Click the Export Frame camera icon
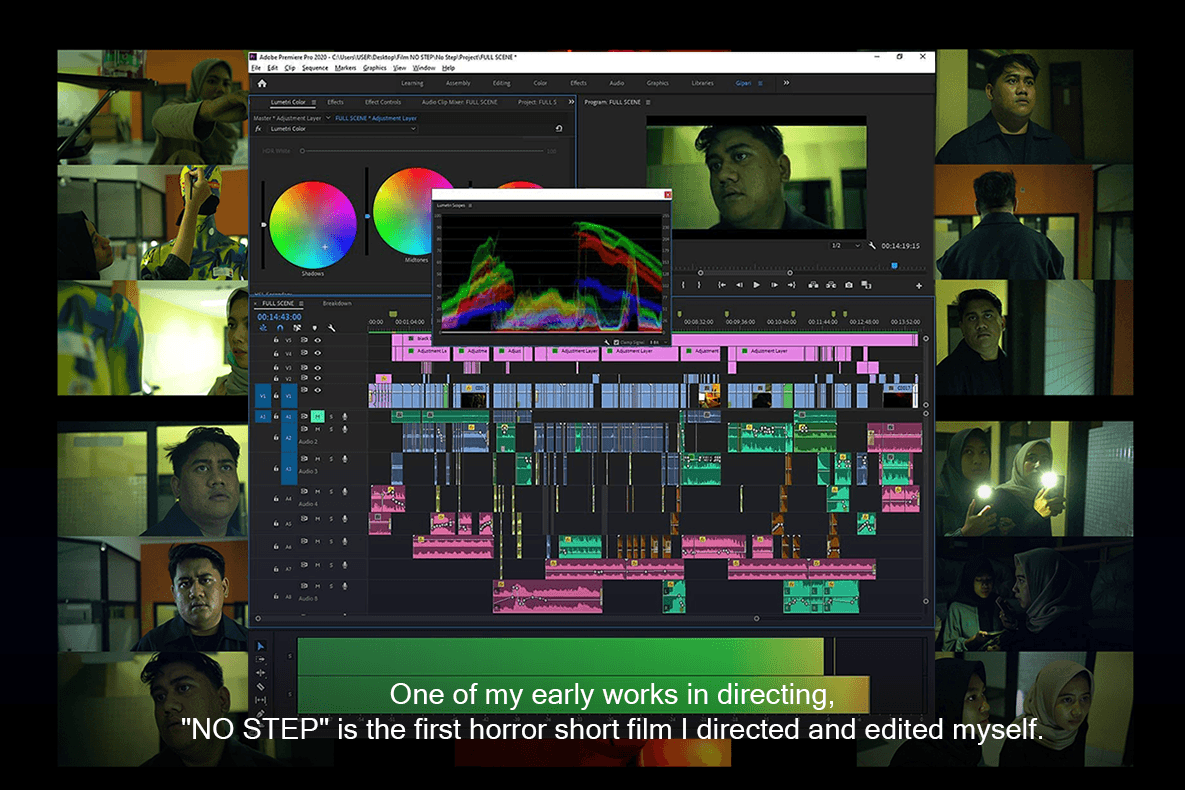 click(x=849, y=284)
